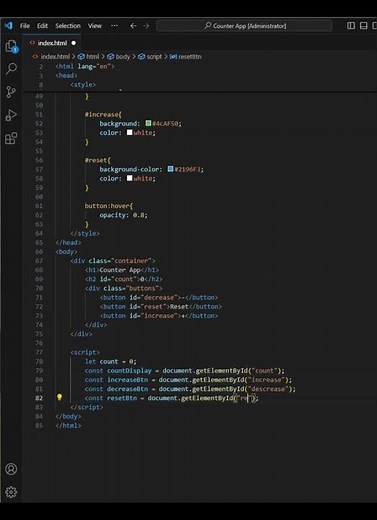This screenshot has height=520, width=377.
Task: Open the #2196F3 blue color swatch
Action: (x=170, y=169)
